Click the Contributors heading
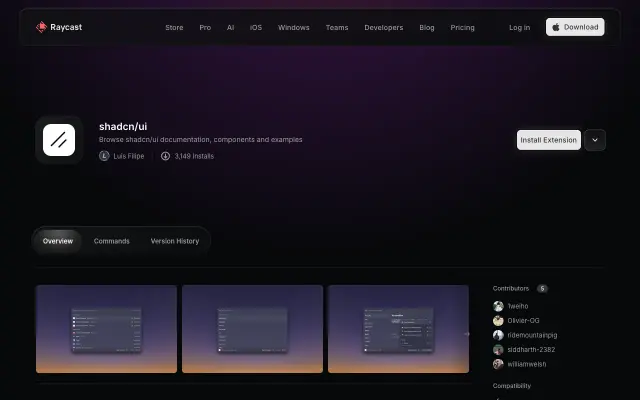Screen dimensions: 640x400 (x=511, y=289)
